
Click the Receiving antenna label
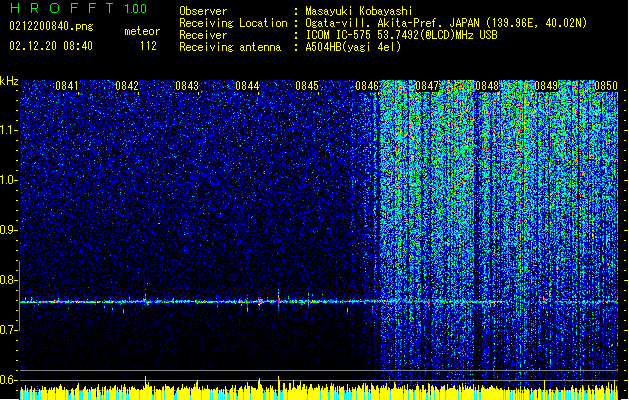230,47
